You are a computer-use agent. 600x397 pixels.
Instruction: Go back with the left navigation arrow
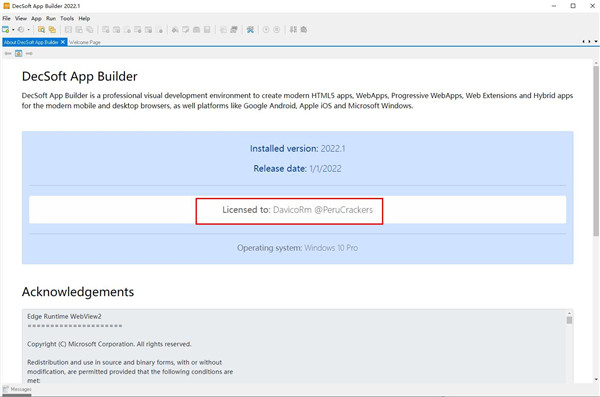8,54
